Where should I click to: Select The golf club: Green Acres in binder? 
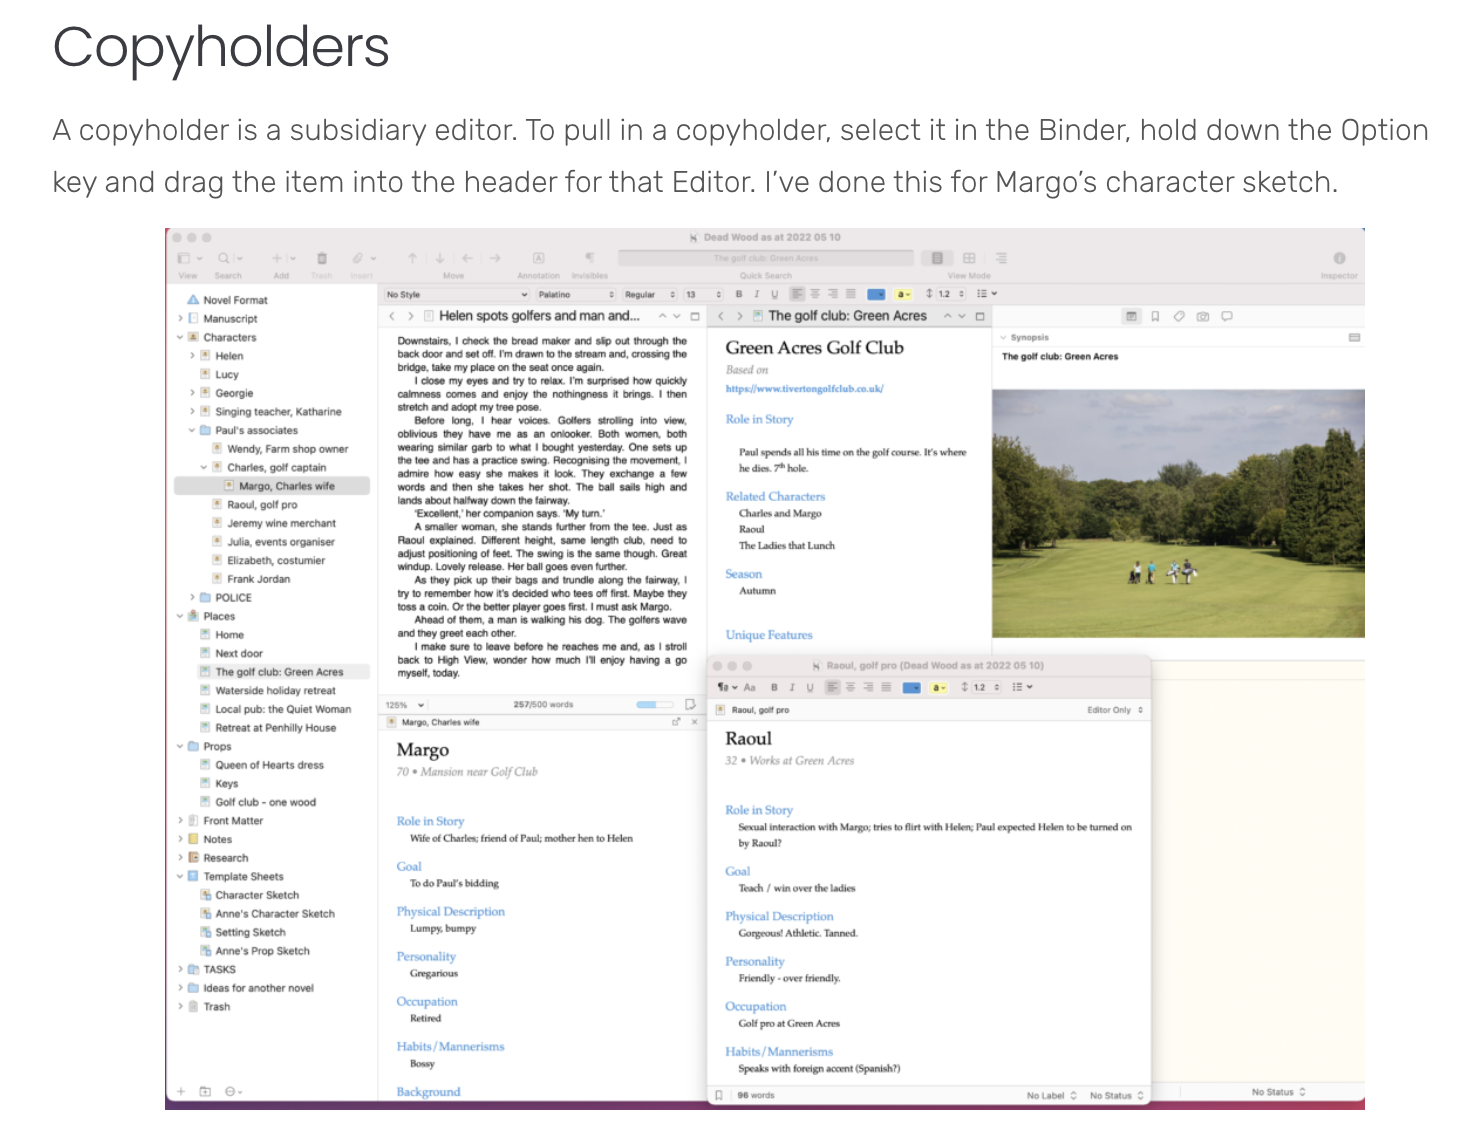point(272,672)
